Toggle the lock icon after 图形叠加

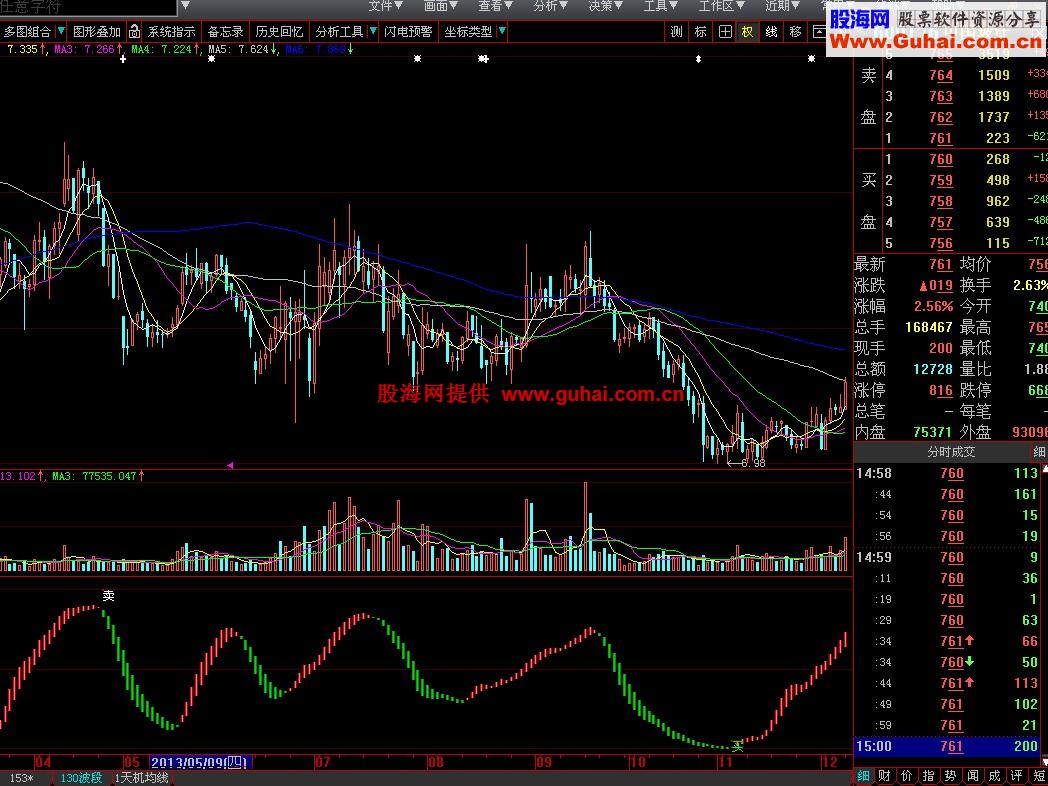click(134, 31)
